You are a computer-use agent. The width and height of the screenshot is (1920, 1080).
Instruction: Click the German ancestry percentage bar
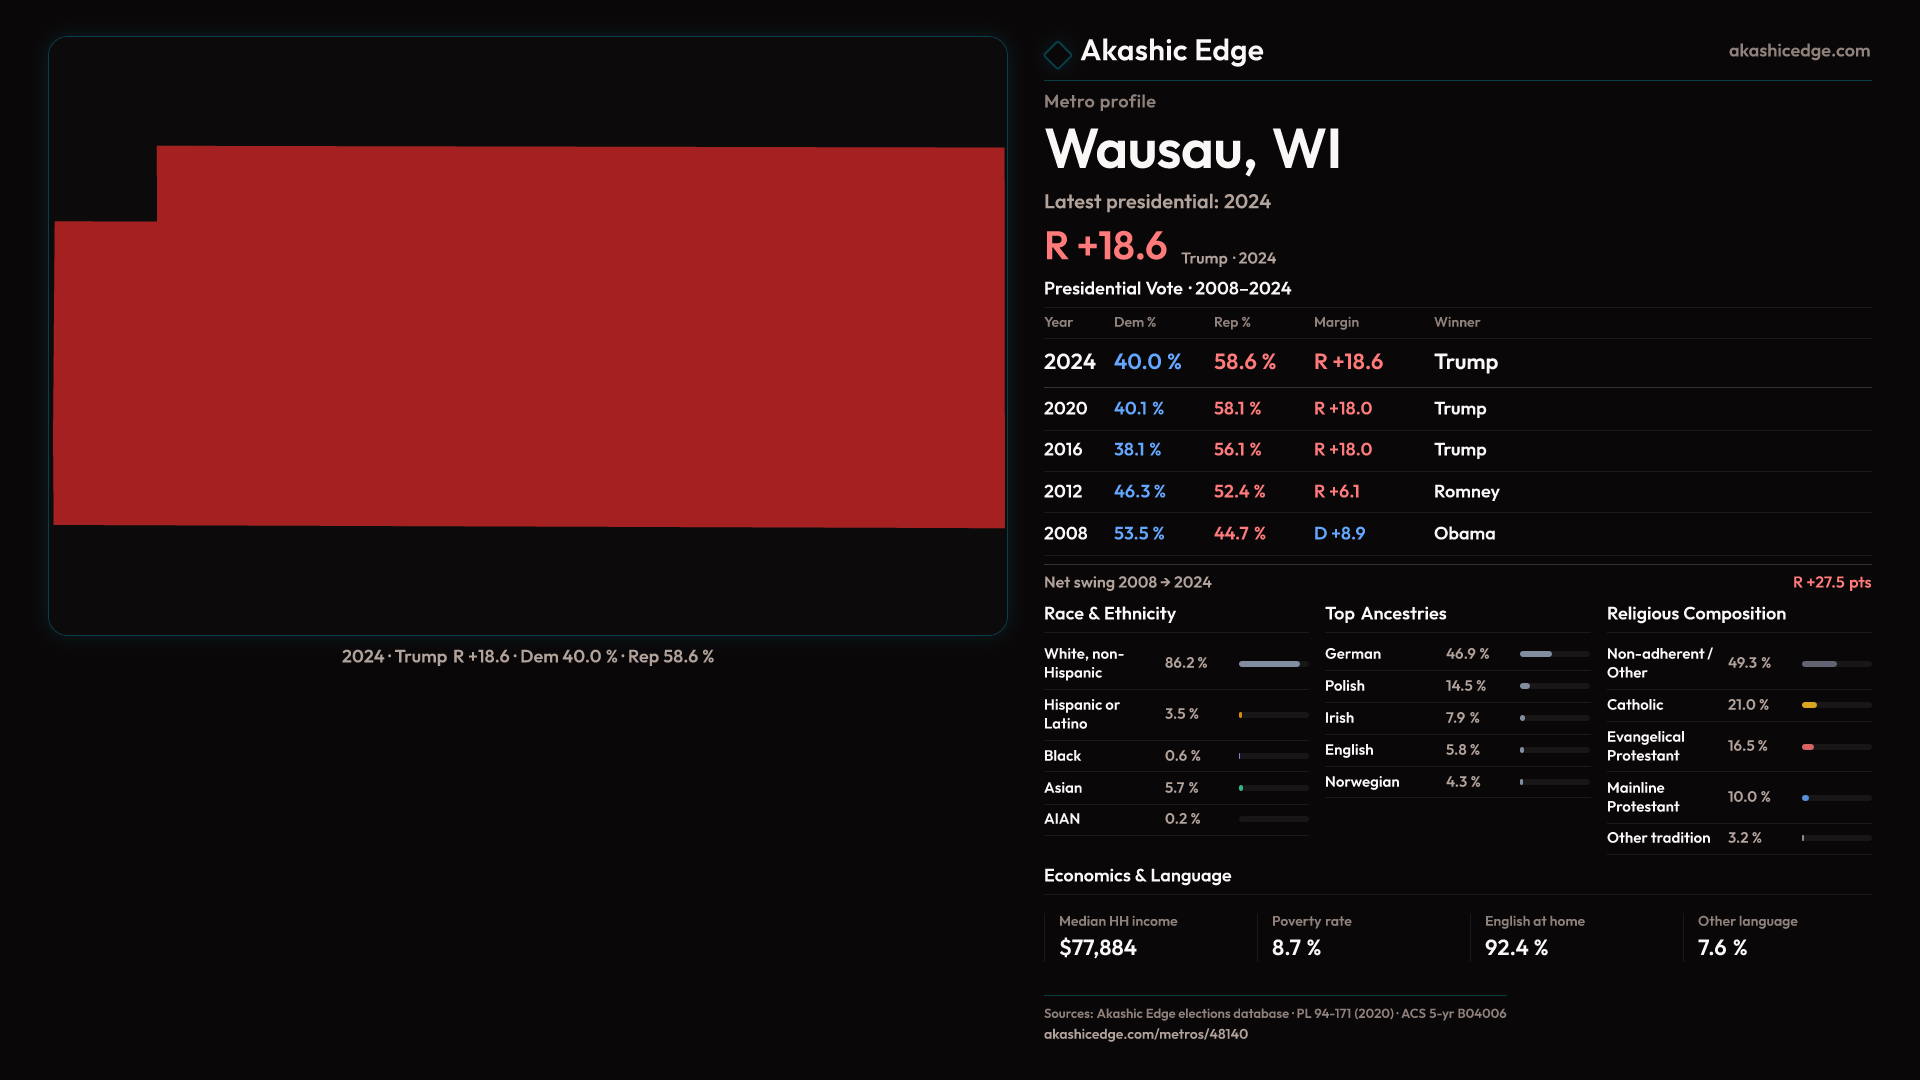[1537, 654]
